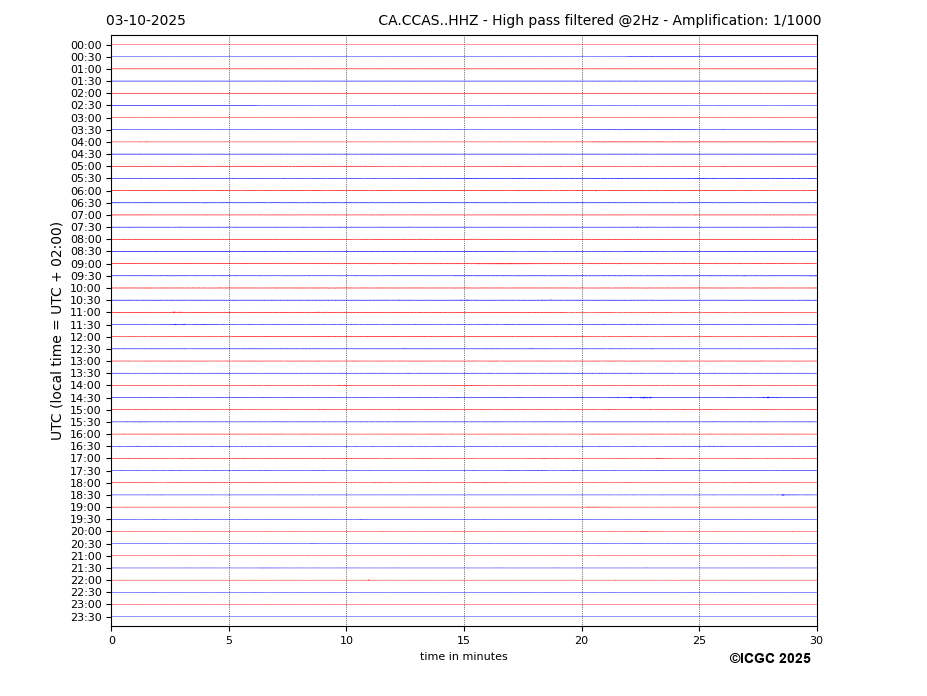Select the 22:00 time row label
This screenshot has height=696, width=927.
tap(86, 580)
